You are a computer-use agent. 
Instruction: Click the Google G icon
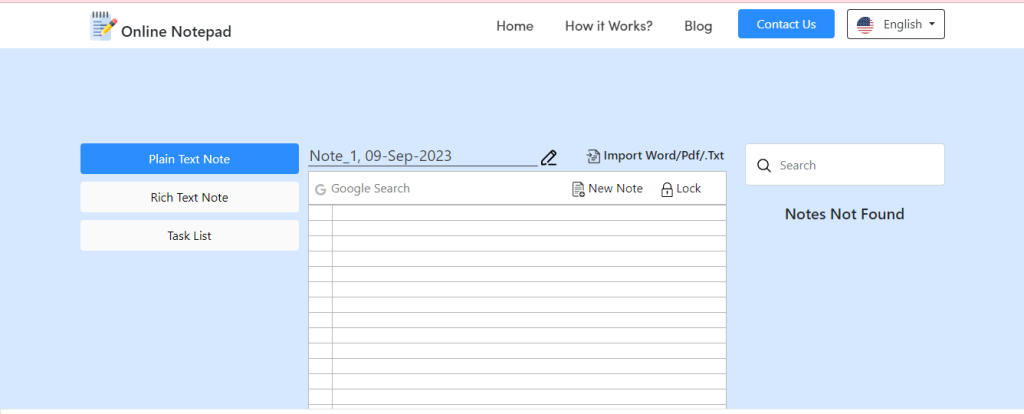click(320, 189)
